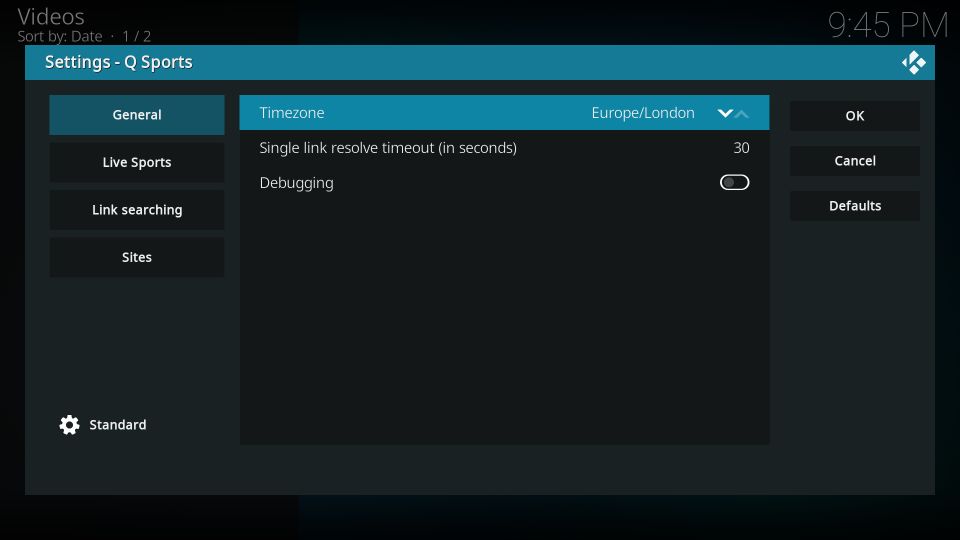
Task: Click the 9:45 PM clock
Action: click(888, 26)
